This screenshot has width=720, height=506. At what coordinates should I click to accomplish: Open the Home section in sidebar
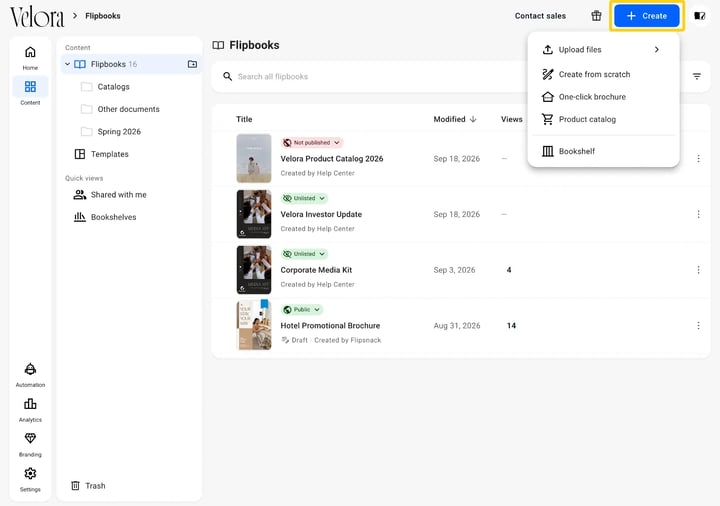pos(30,58)
